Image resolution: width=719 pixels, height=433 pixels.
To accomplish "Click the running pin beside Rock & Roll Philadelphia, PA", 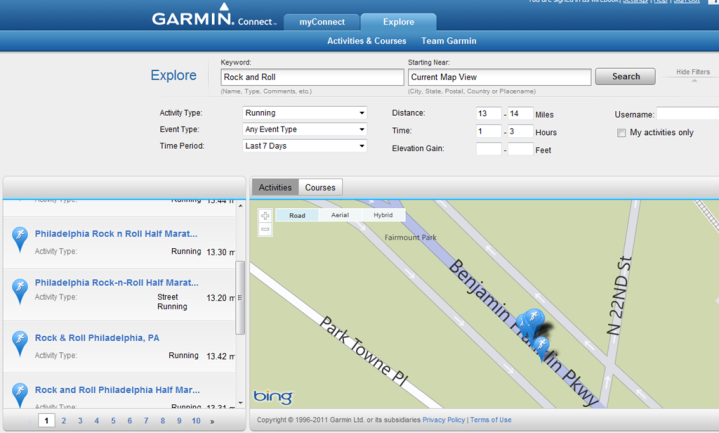I will pyautogui.click(x=20, y=344).
